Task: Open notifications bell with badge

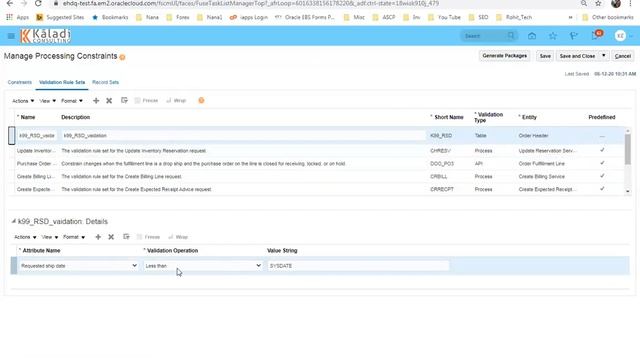Action: click(x=596, y=35)
